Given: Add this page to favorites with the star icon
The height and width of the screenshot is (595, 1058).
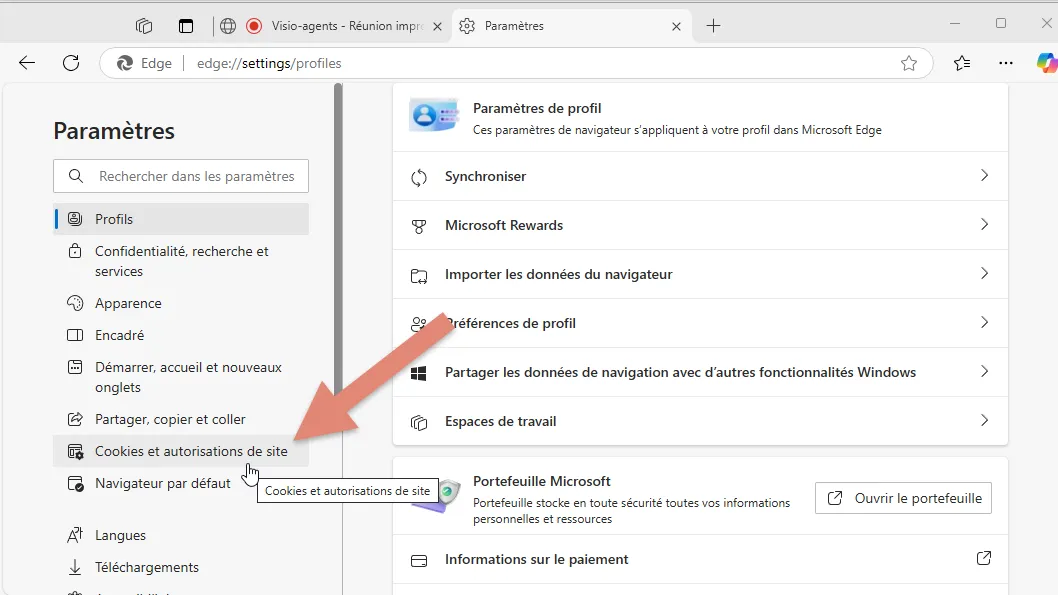Looking at the screenshot, I should pos(909,63).
